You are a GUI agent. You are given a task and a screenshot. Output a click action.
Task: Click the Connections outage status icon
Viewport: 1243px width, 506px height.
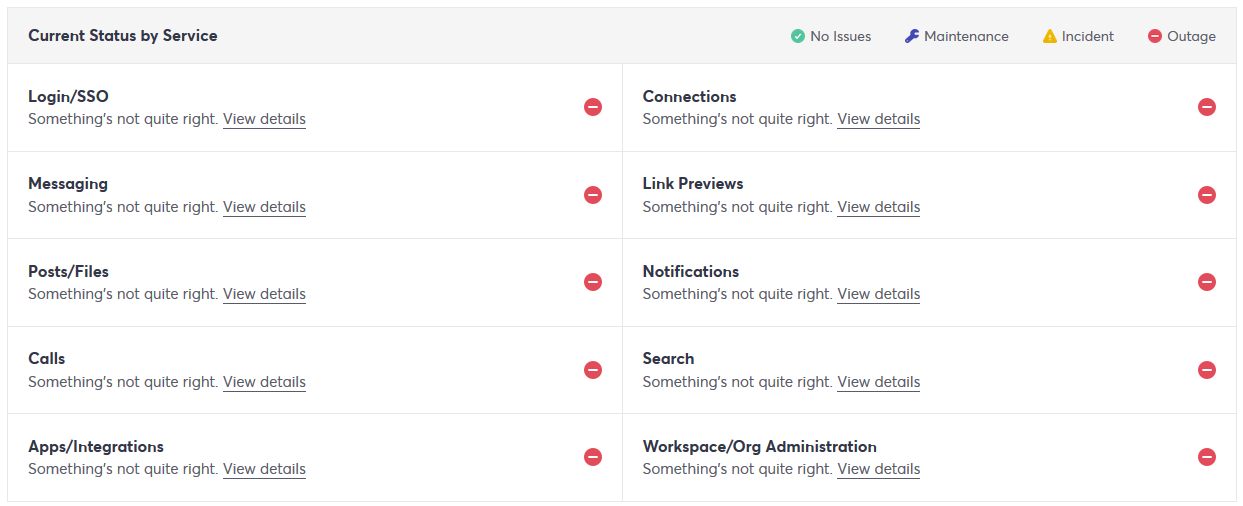click(x=1207, y=107)
